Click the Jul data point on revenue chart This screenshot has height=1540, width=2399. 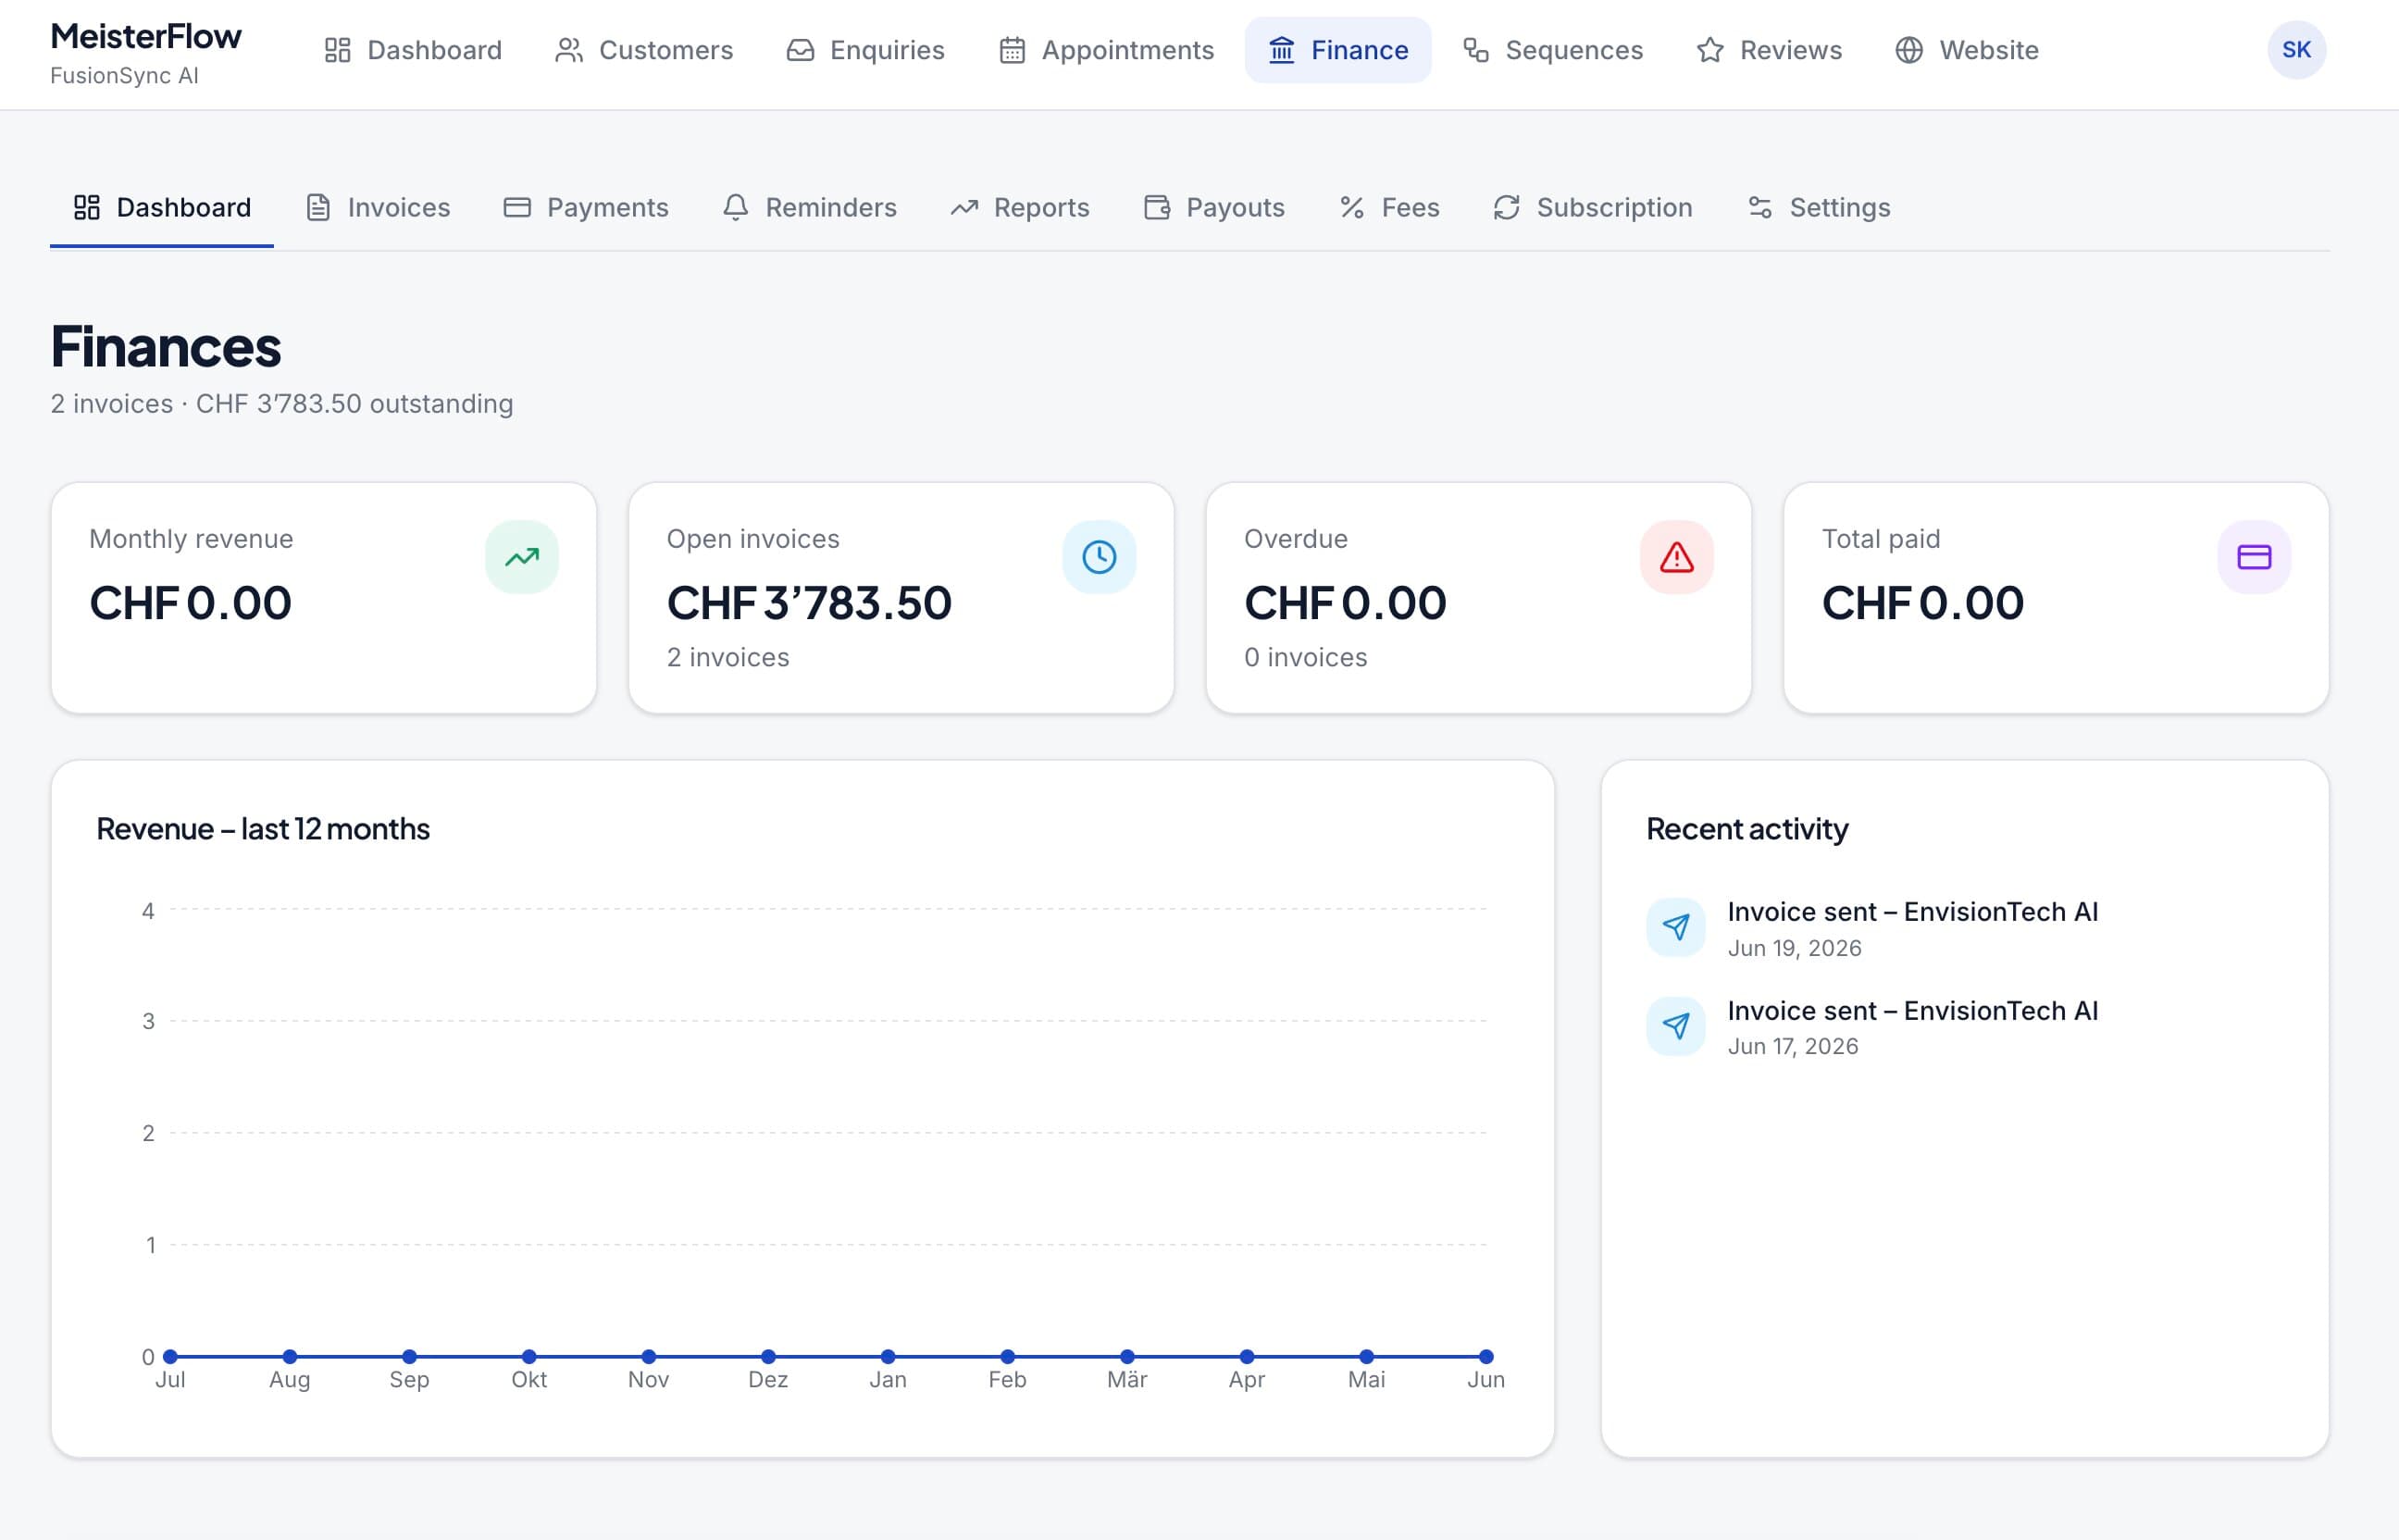[170, 1357]
